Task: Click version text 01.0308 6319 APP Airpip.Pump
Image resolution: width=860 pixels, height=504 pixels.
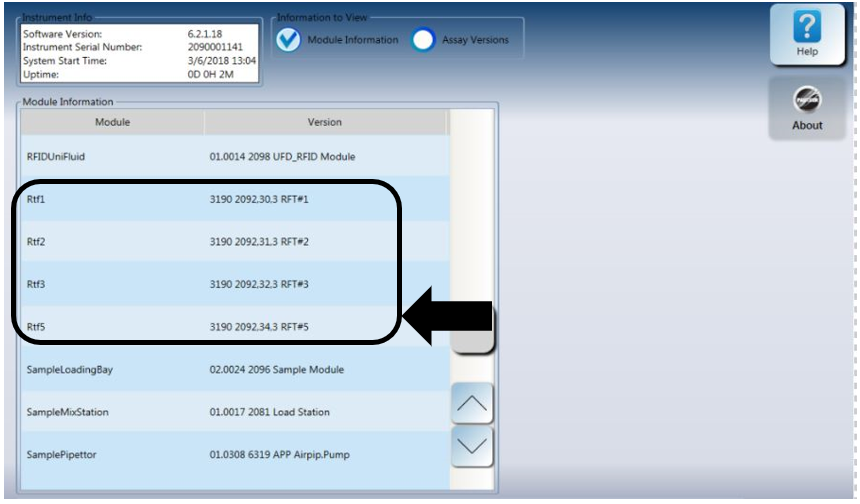Action: coord(279,455)
